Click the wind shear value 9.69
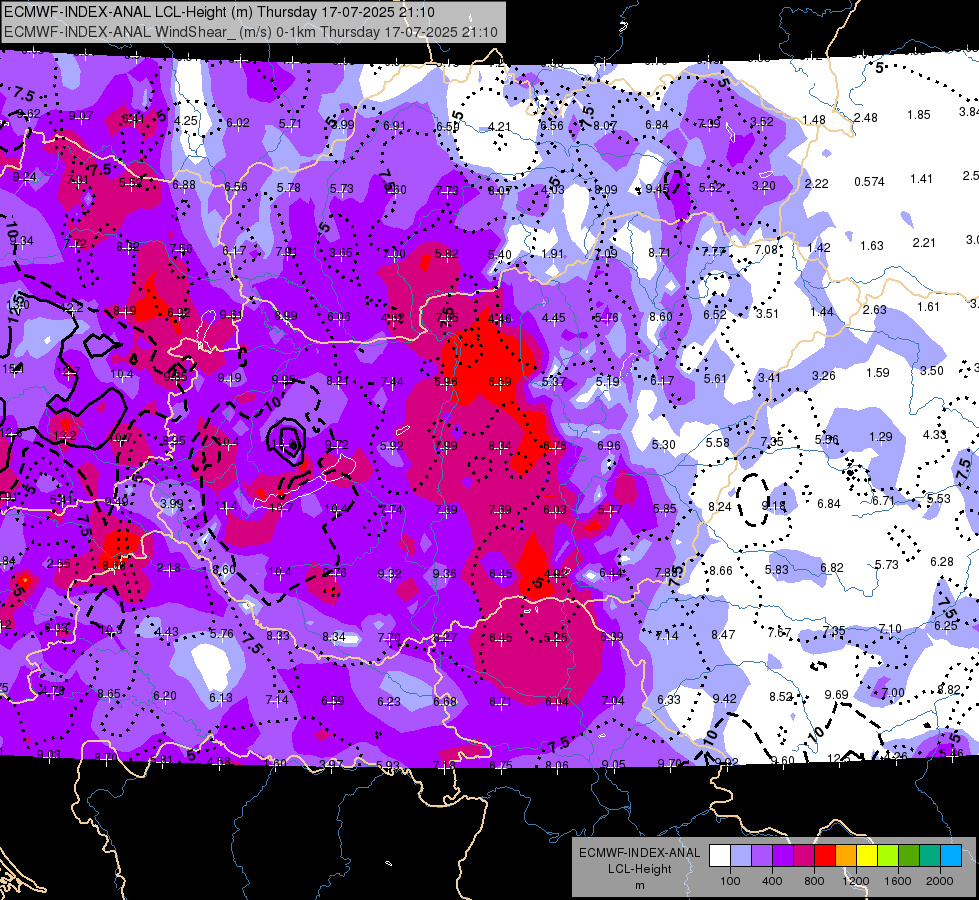 [837, 695]
